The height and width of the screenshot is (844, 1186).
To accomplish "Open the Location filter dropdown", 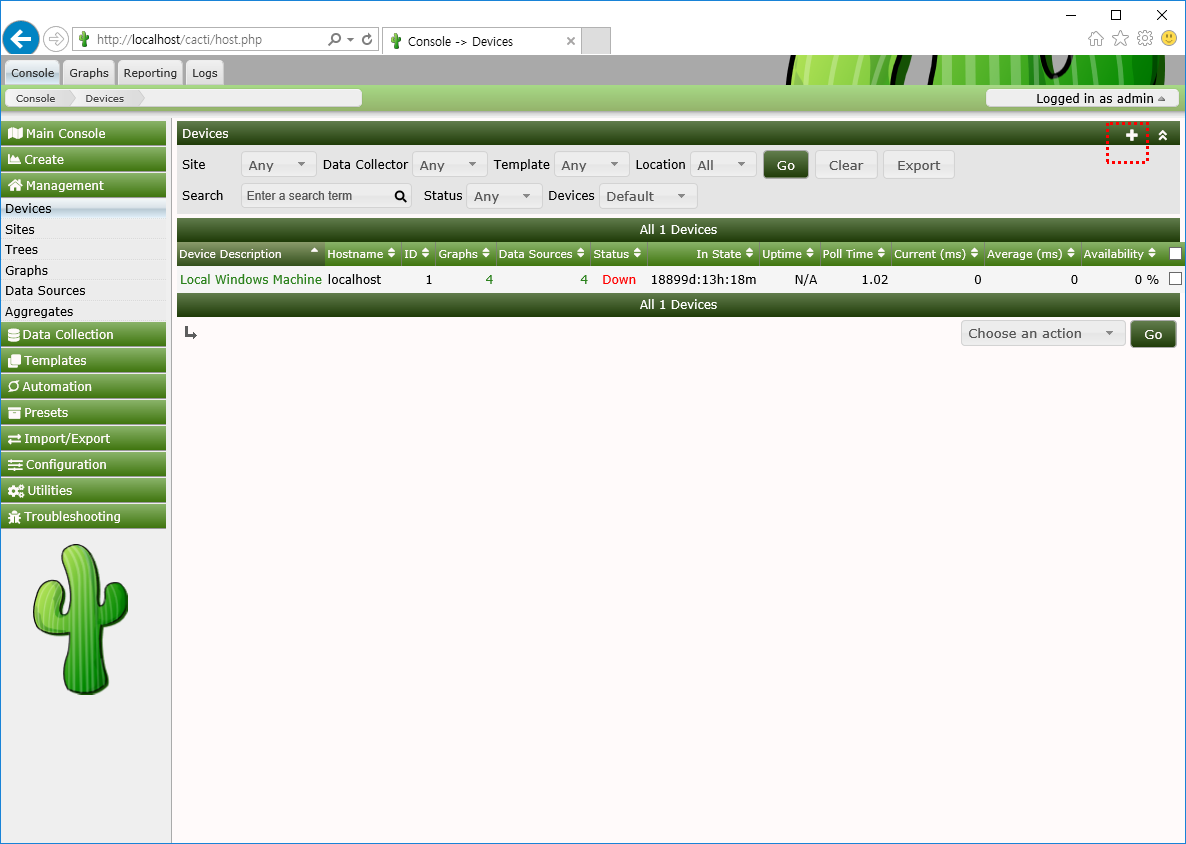I will coord(722,165).
